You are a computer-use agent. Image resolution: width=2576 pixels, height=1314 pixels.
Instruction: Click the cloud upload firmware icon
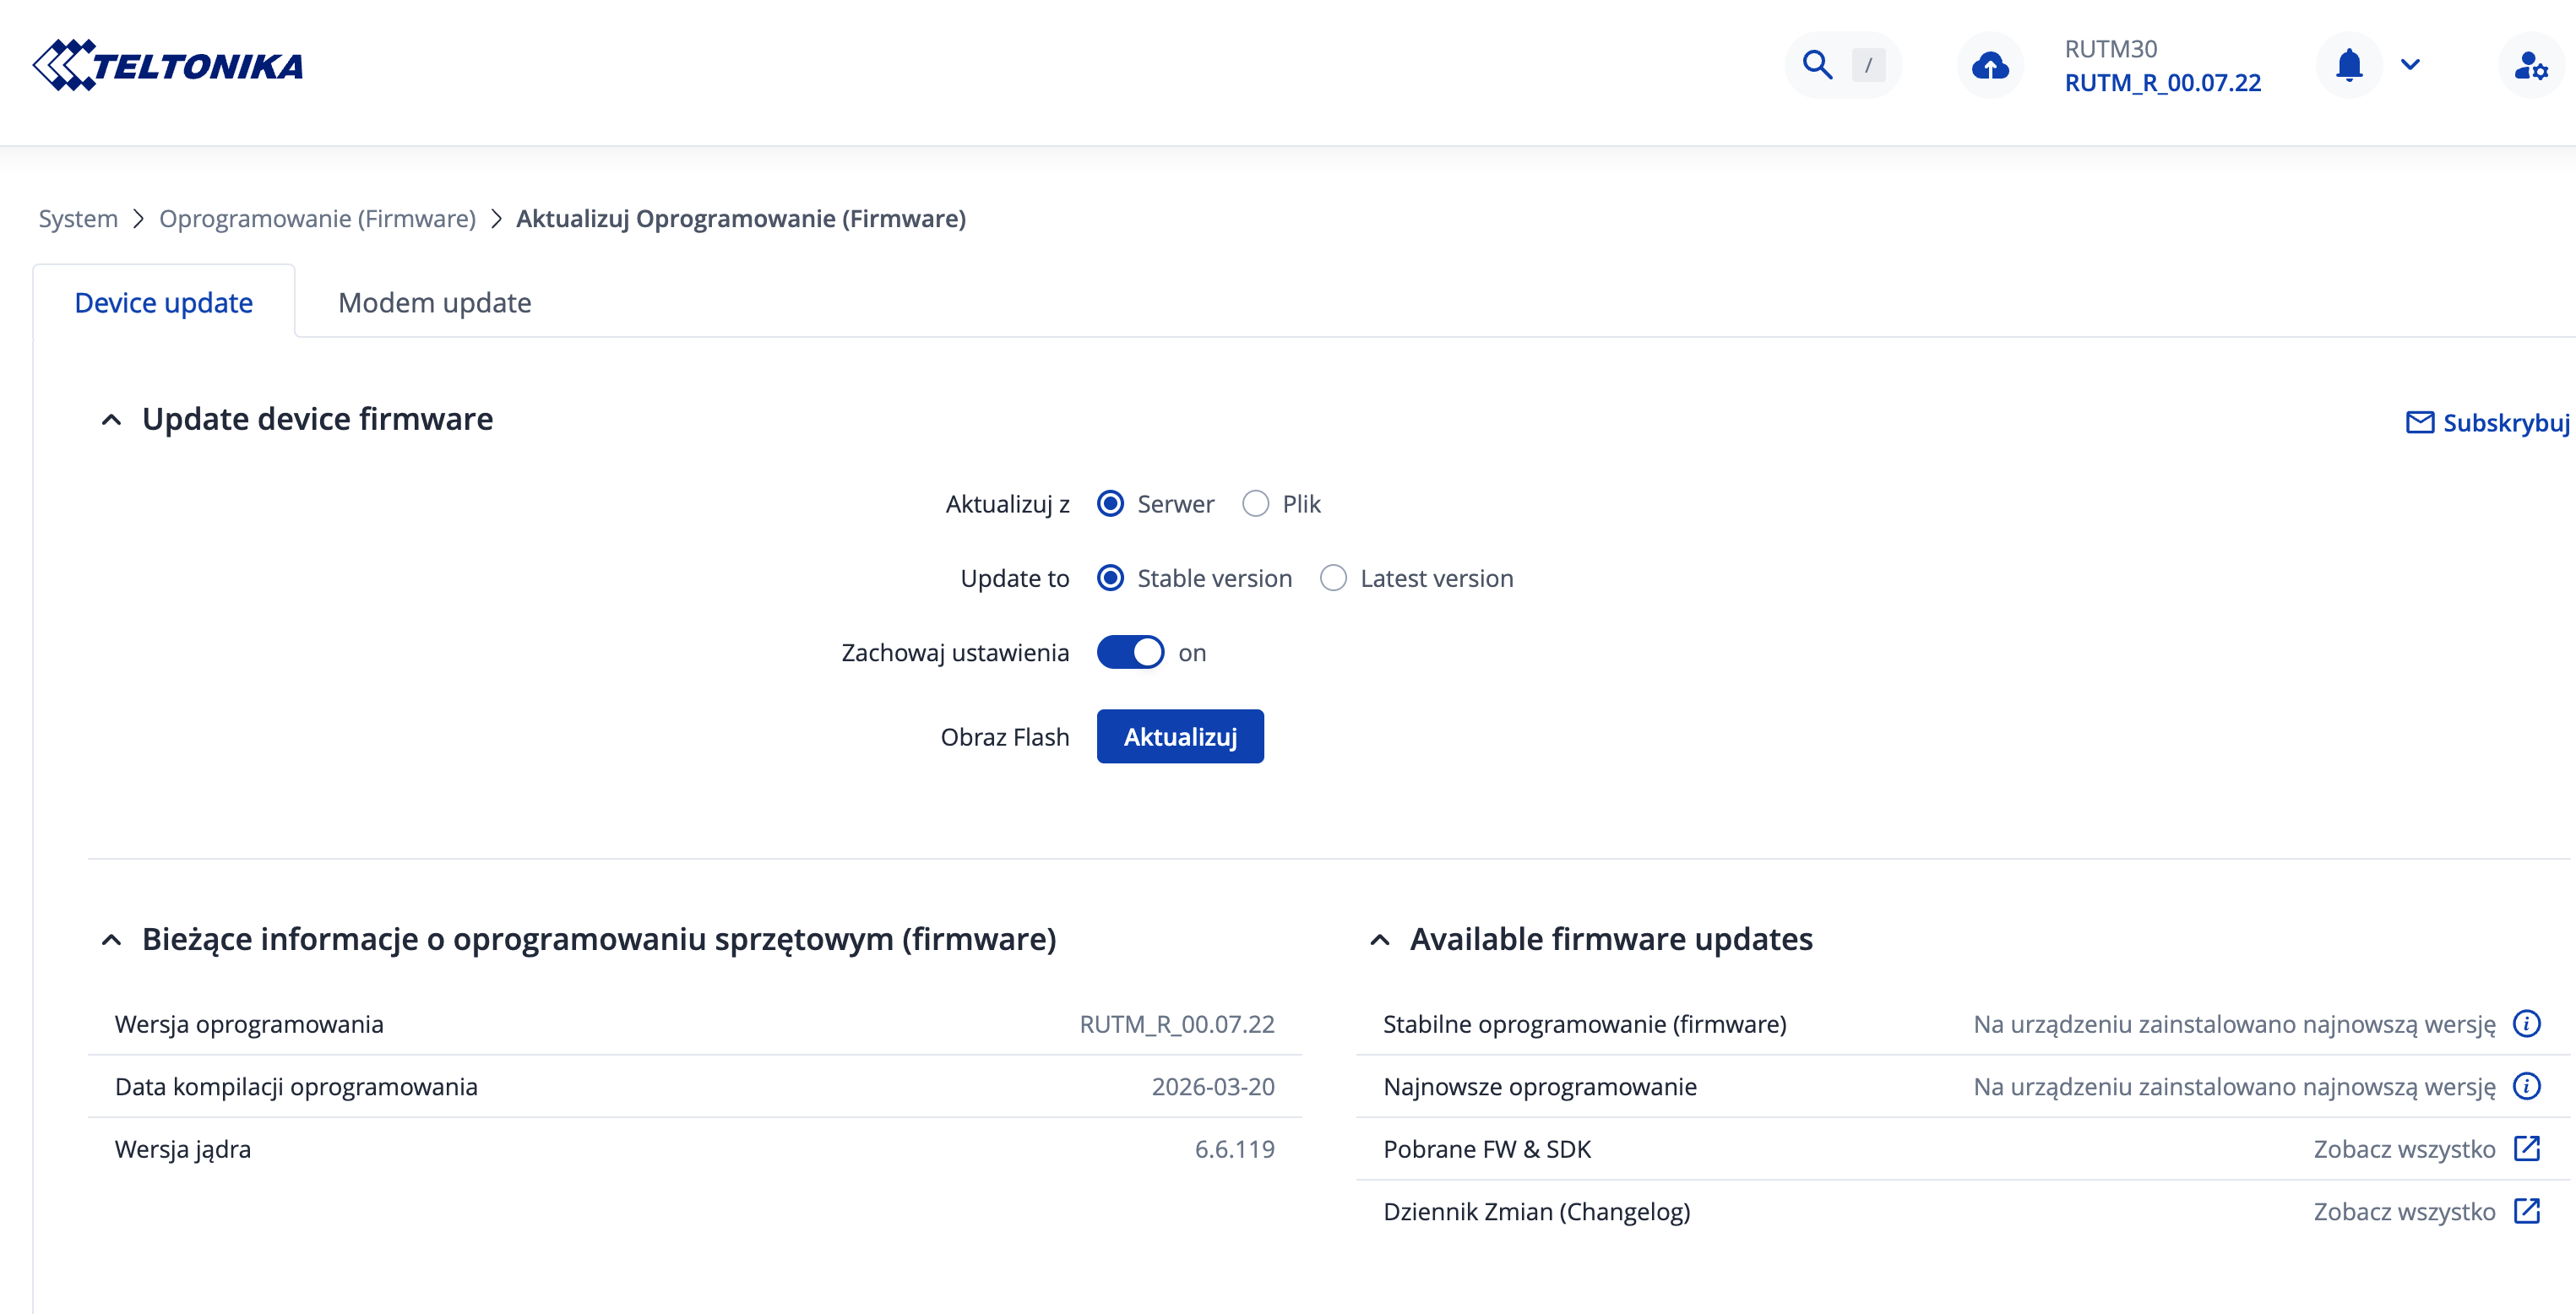1990,66
